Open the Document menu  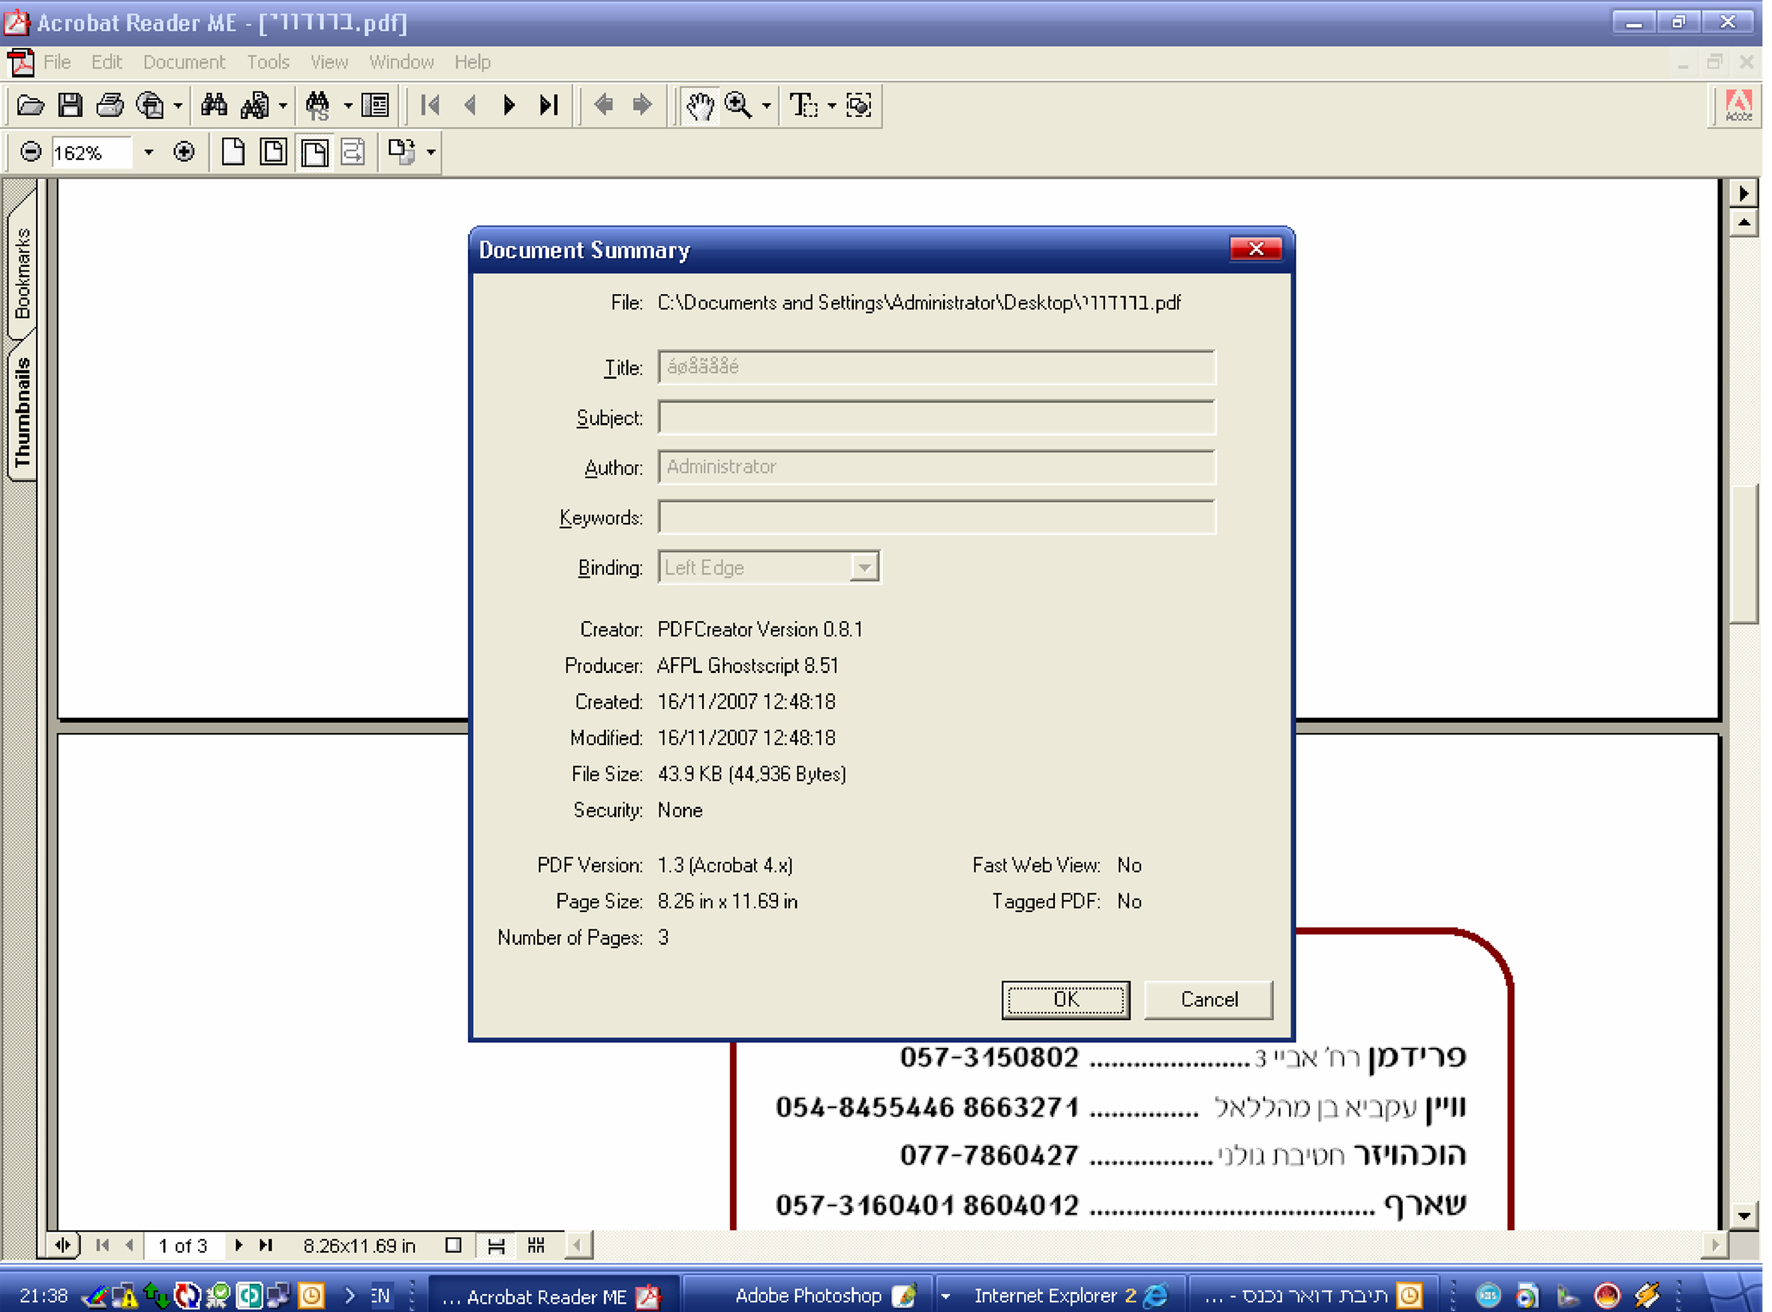[184, 62]
